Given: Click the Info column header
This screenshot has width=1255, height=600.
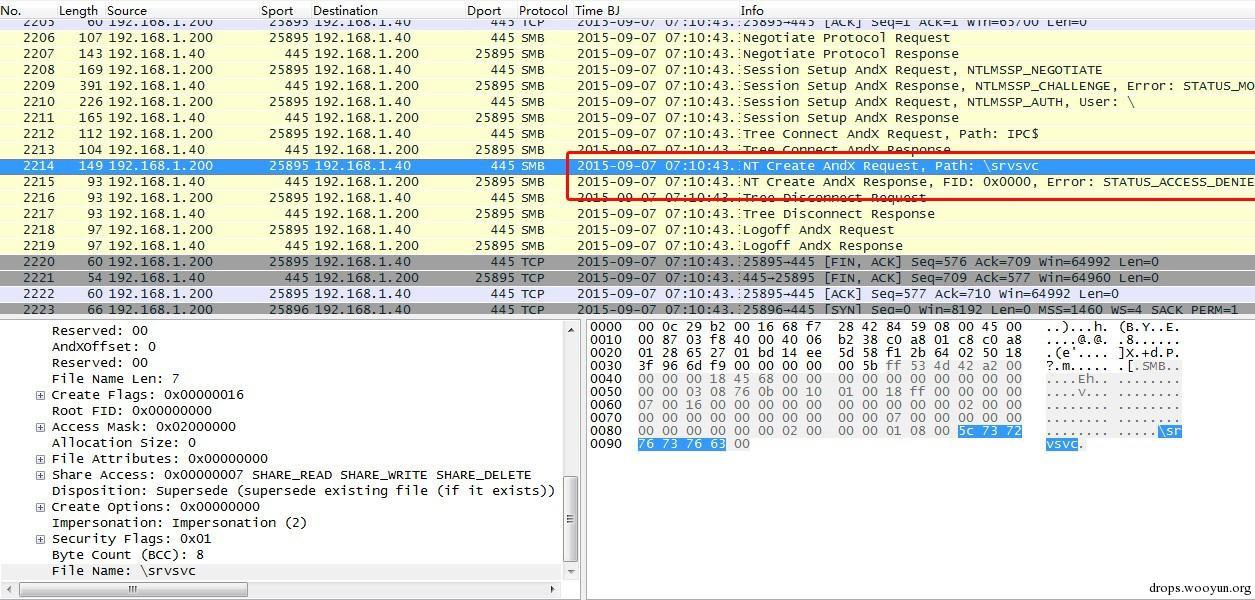Looking at the screenshot, I should click(752, 10).
